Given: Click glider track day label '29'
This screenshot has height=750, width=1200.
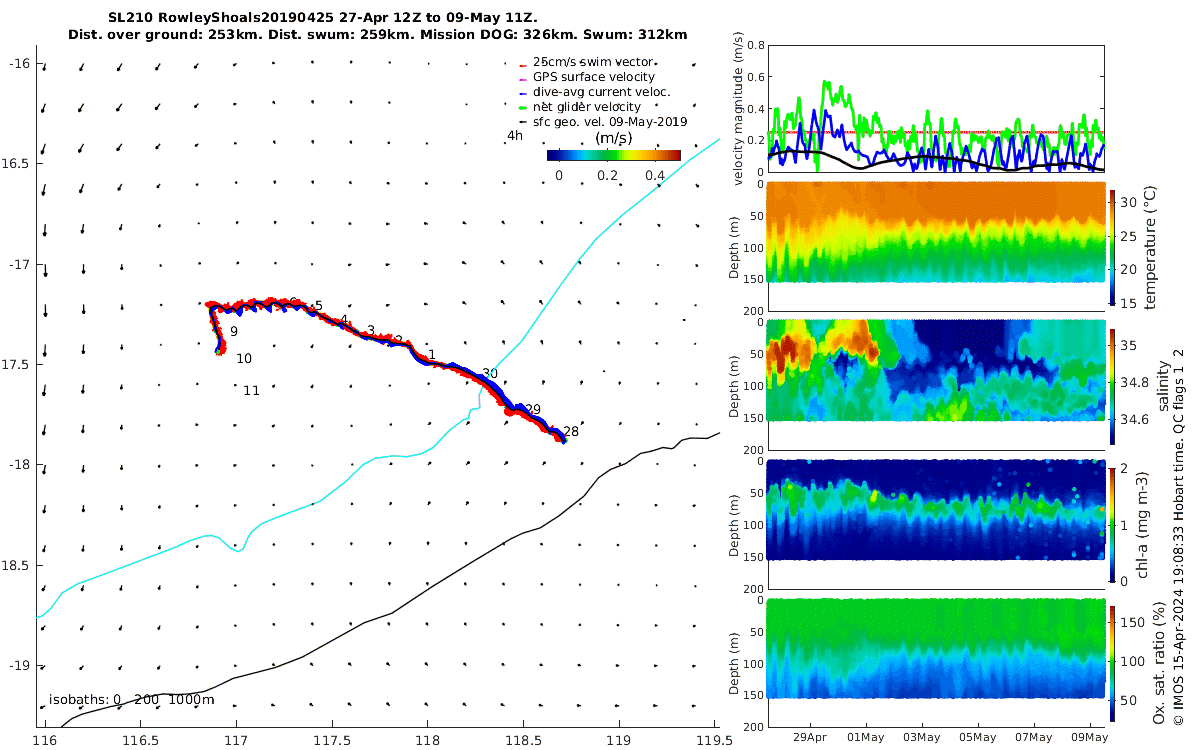Looking at the screenshot, I should pos(533,410).
